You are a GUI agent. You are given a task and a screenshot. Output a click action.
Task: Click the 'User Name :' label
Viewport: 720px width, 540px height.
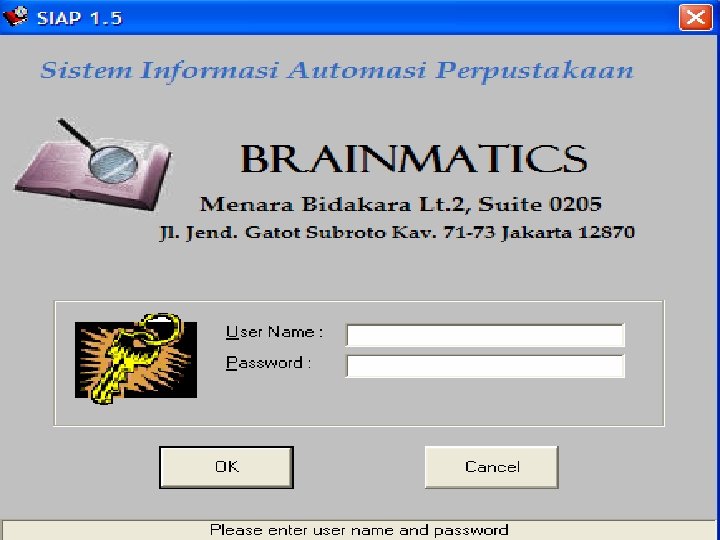274,332
